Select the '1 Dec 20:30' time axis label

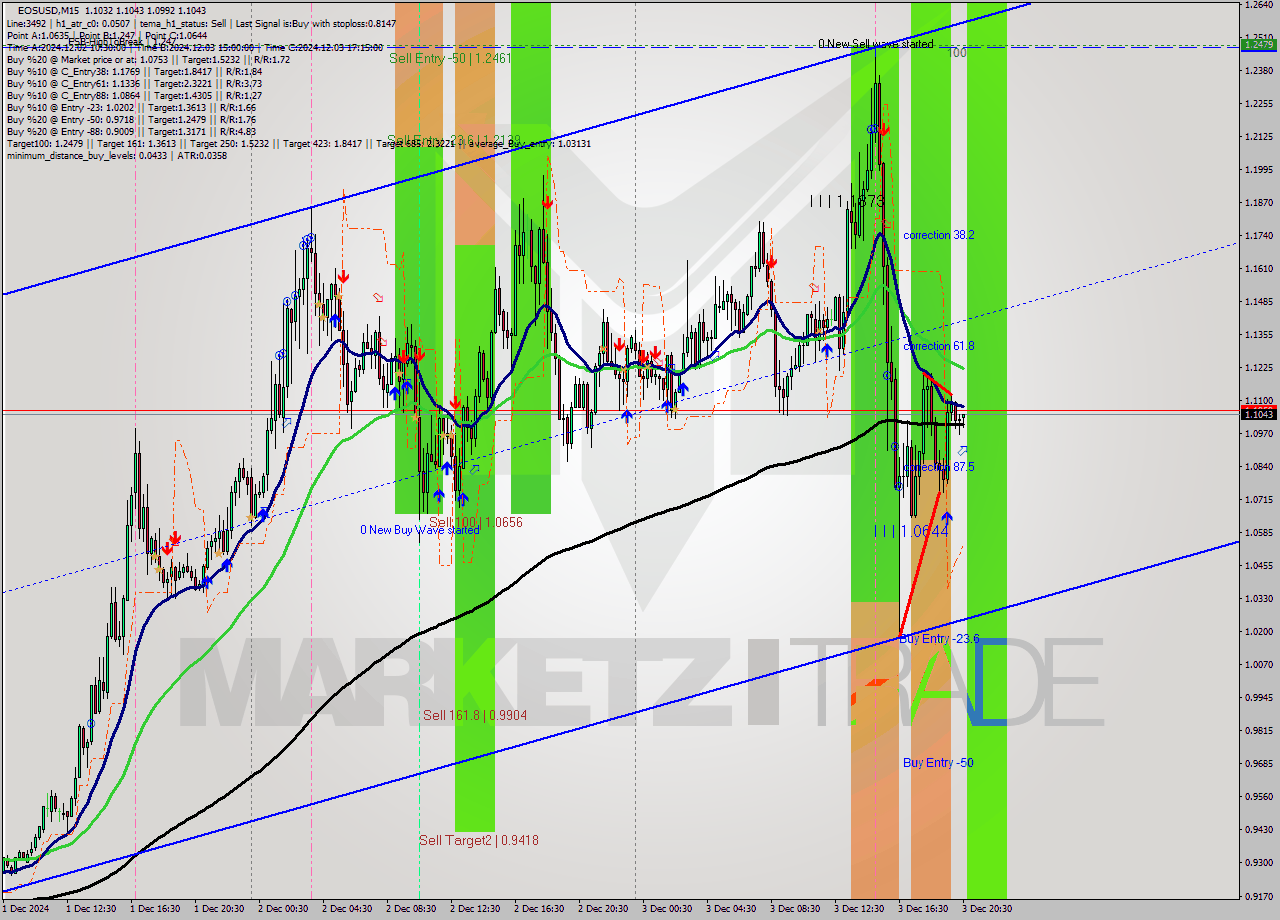click(x=219, y=909)
